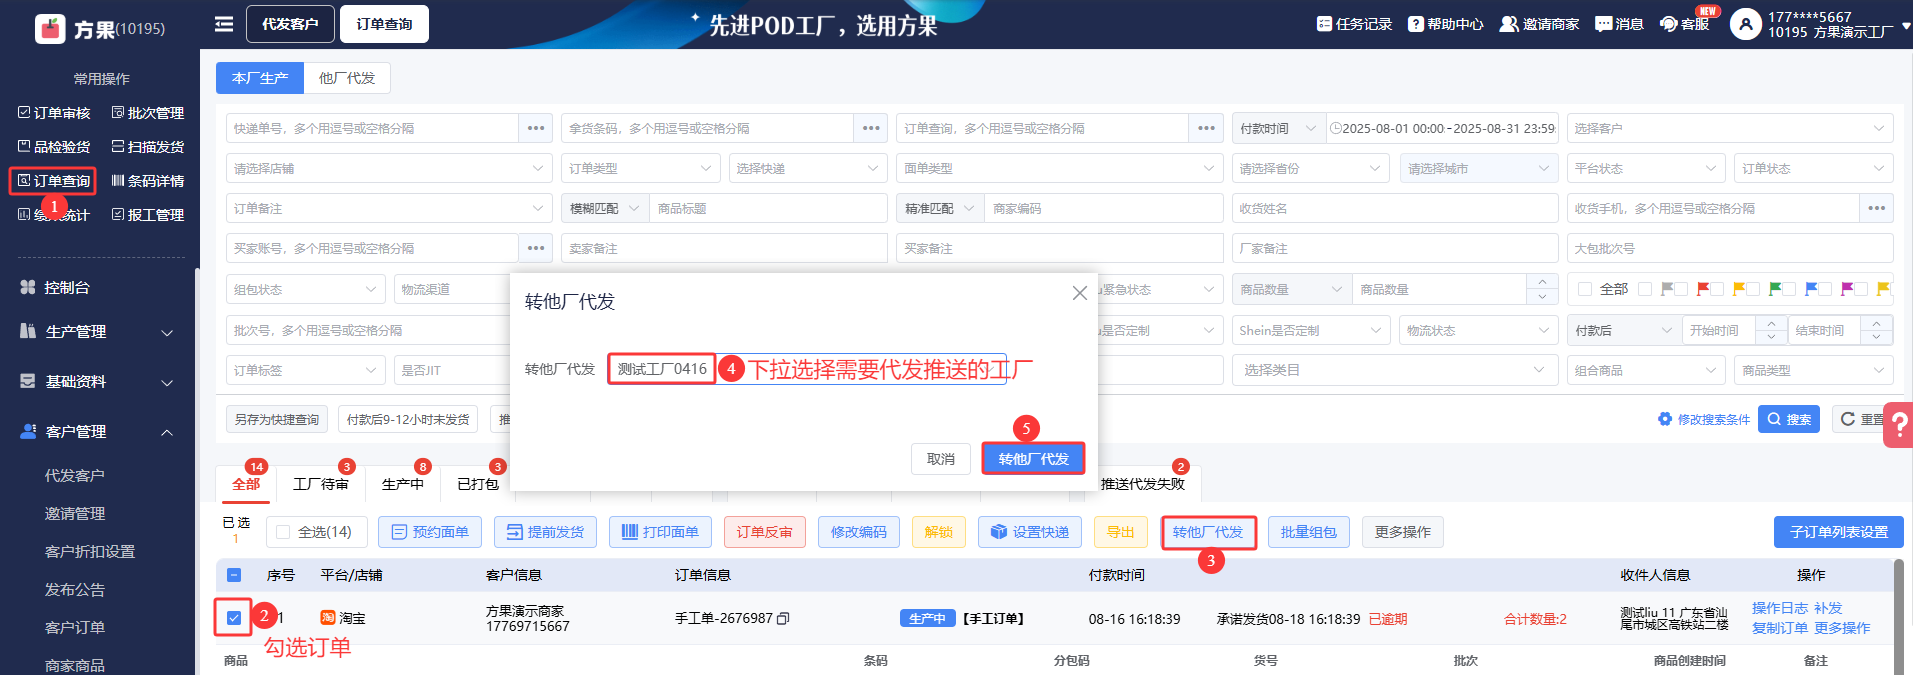1913x675 pixels.
Task: Toggle the table header select-all checkbox
Action: [234, 575]
